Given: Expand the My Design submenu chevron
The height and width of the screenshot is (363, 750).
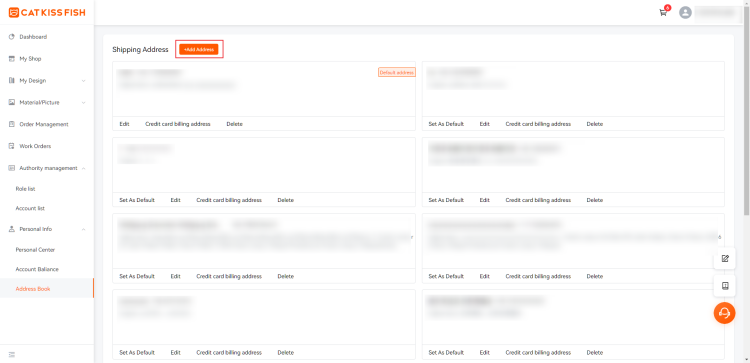Looking at the screenshot, I should (84, 81).
